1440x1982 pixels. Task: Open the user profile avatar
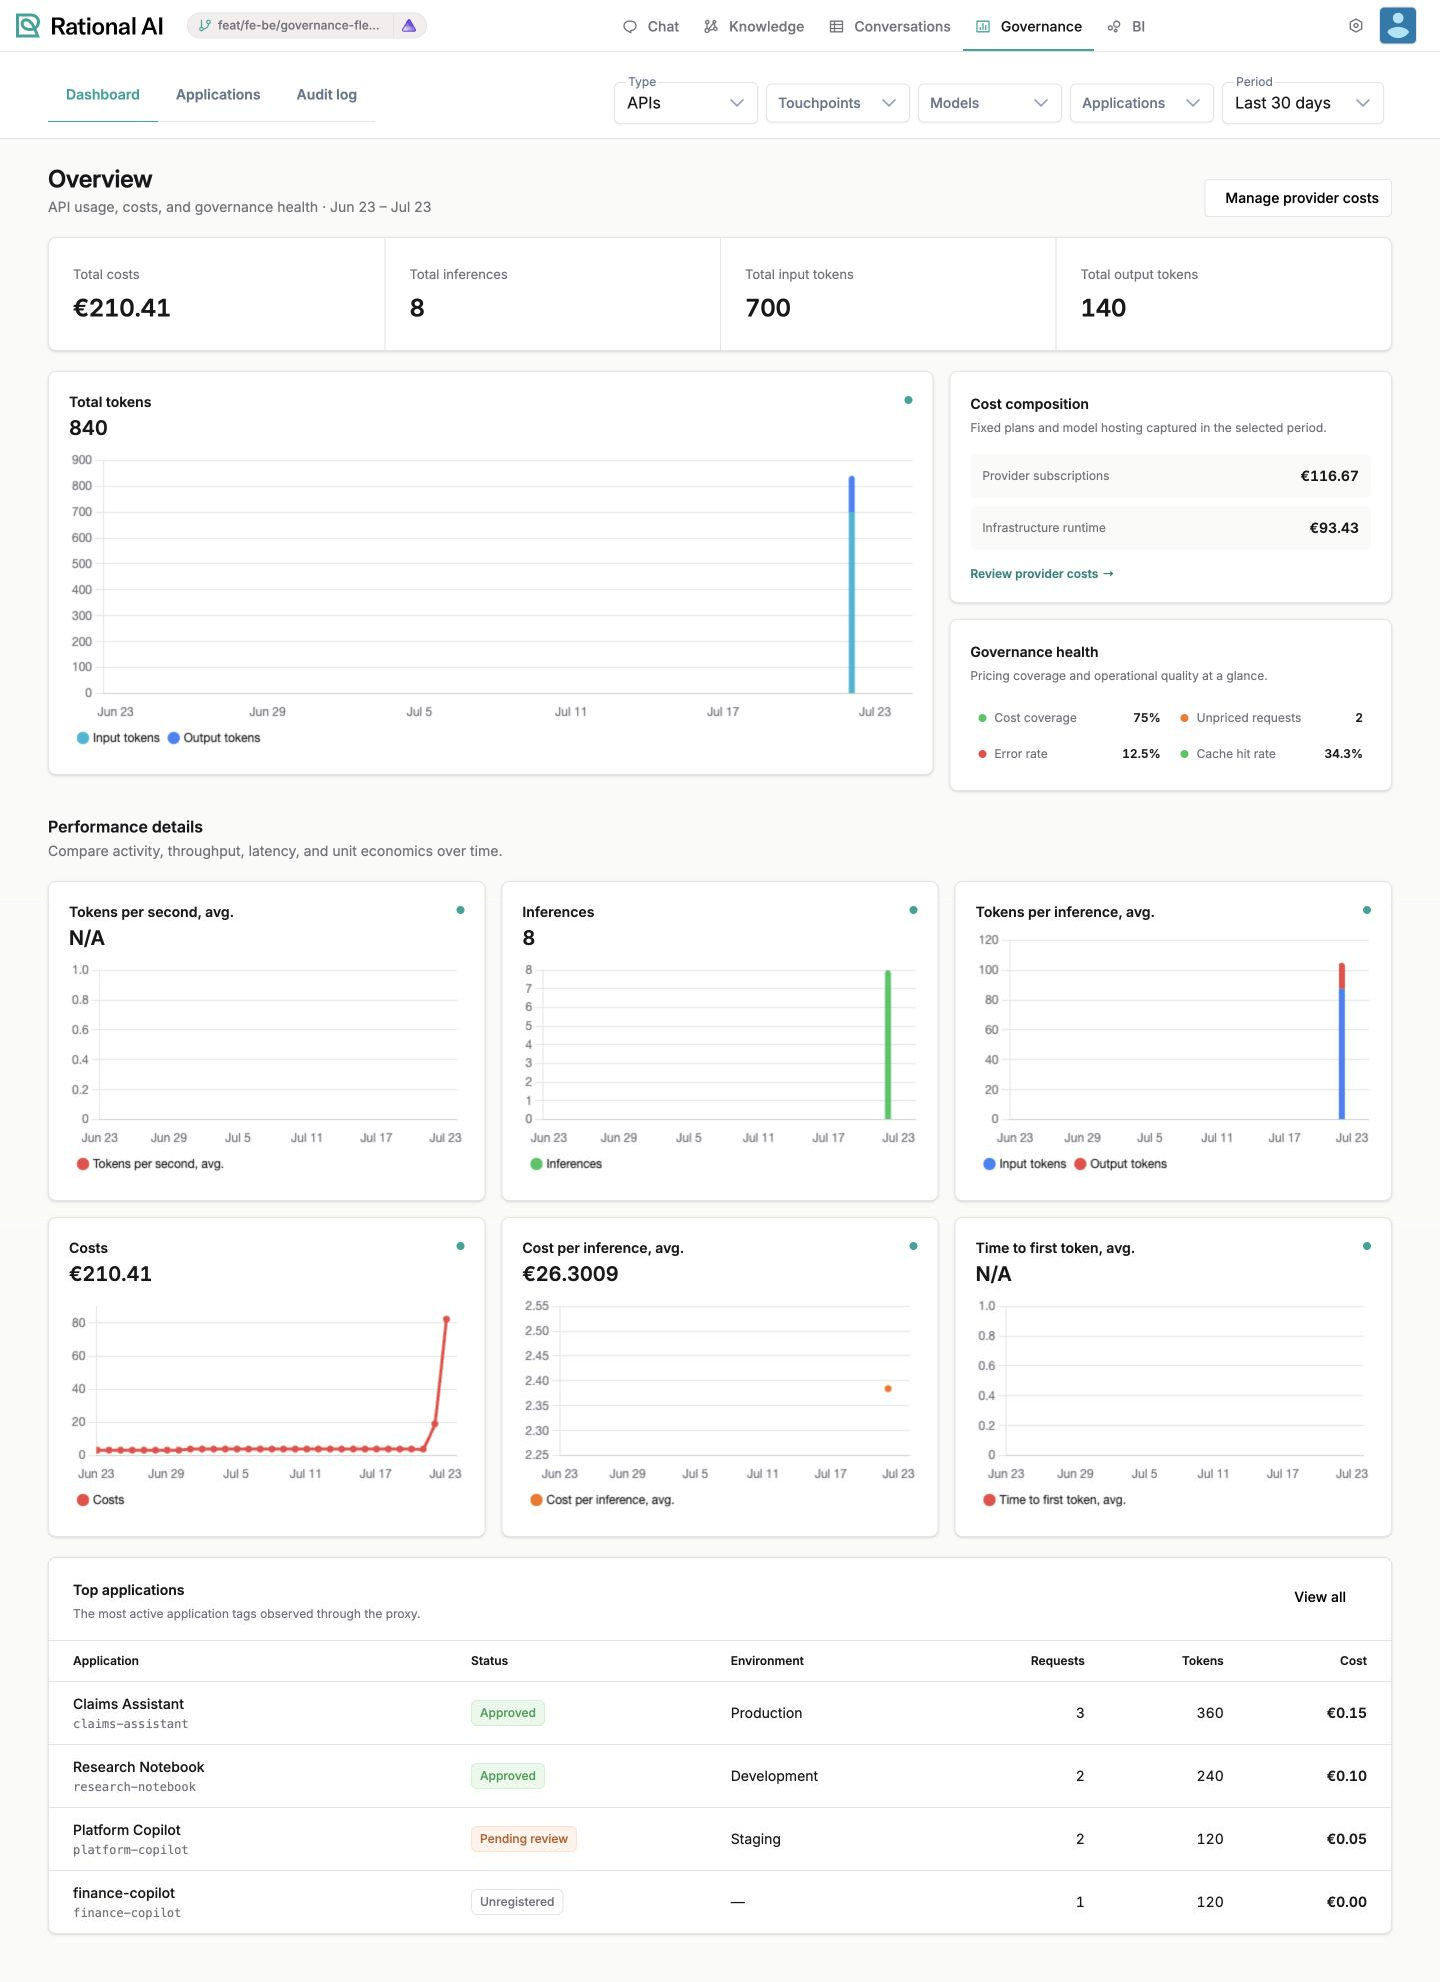click(1398, 26)
